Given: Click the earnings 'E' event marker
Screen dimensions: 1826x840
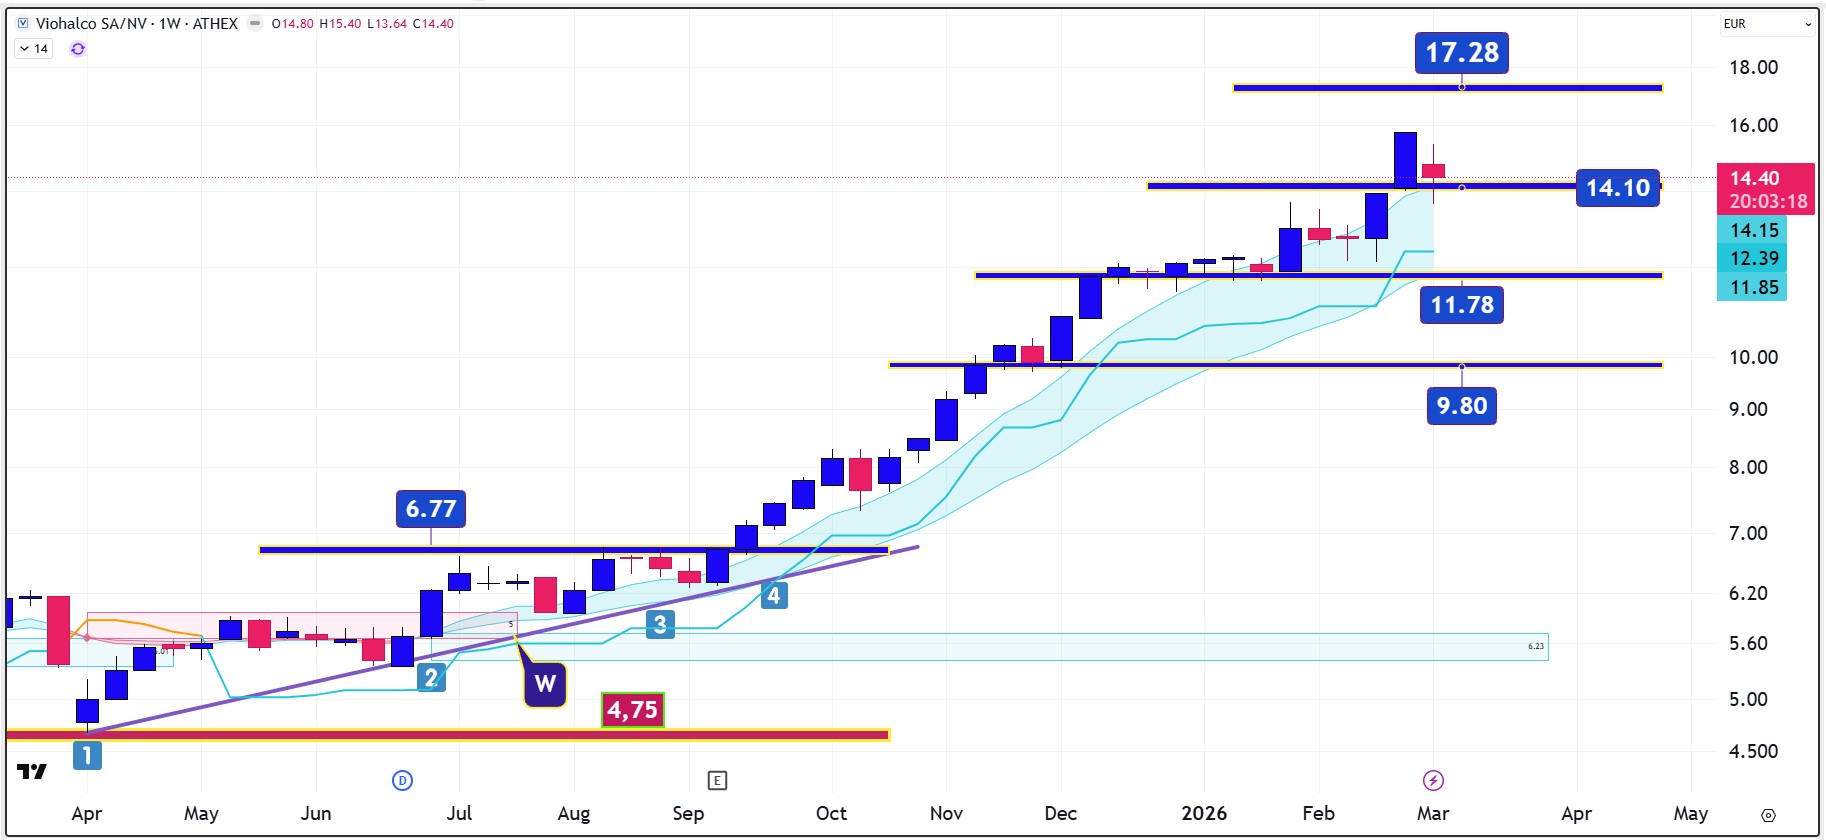Looking at the screenshot, I should click(x=716, y=781).
